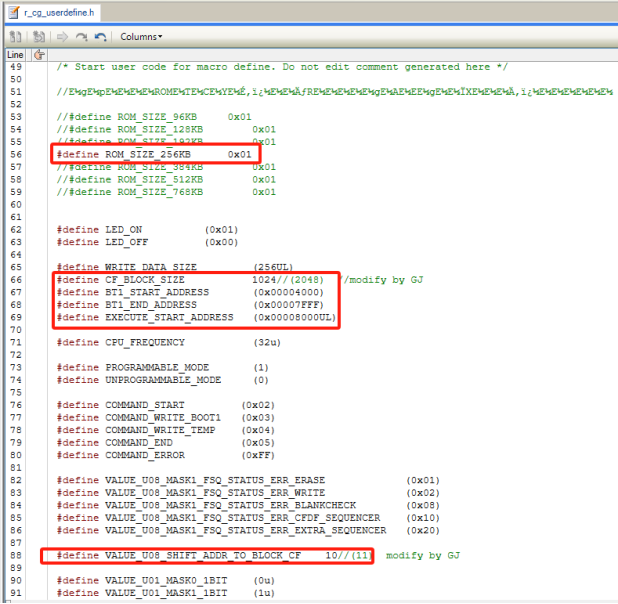
Task: Click the value (0x00008000UL)
Action: point(295,317)
